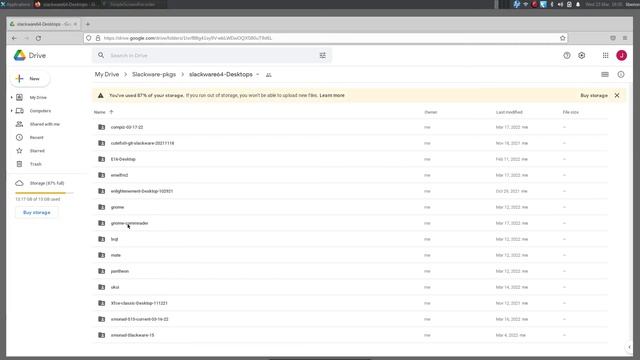
Task: Go back in browser history
Action: pos(14,38)
